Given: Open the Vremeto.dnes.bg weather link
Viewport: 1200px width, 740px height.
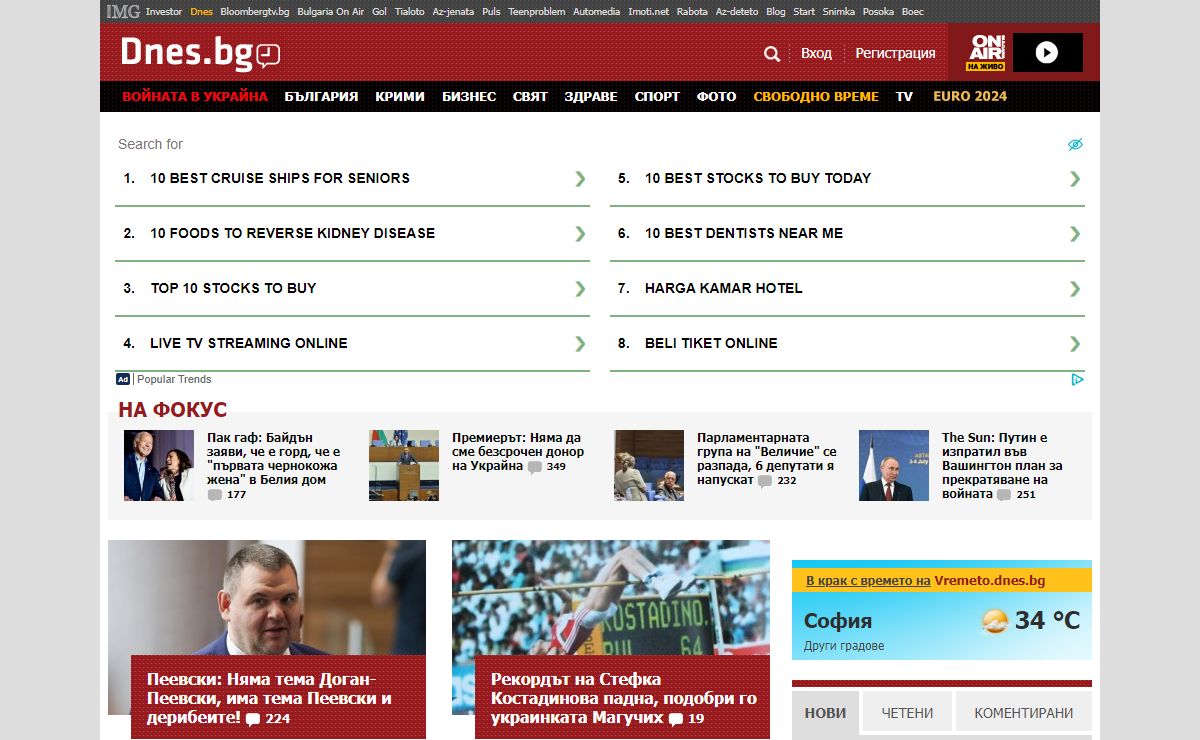Looking at the screenshot, I should 990,581.
